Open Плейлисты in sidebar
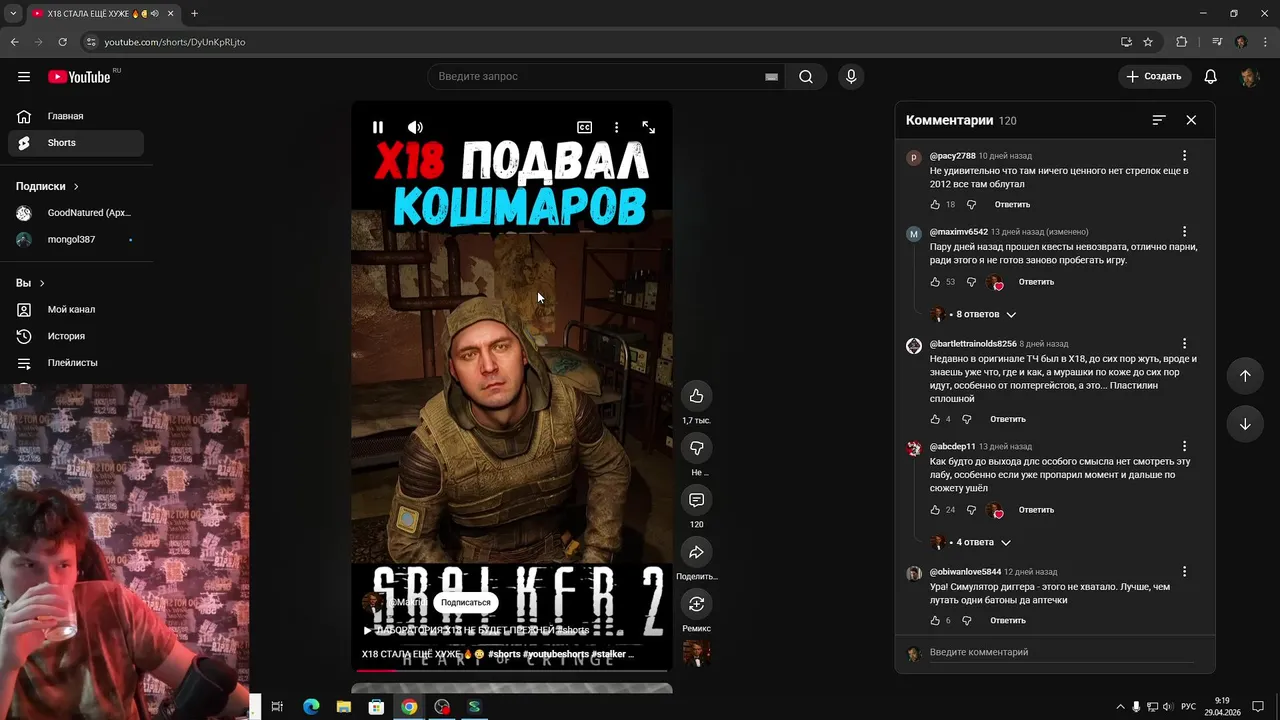 pos(76,363)
